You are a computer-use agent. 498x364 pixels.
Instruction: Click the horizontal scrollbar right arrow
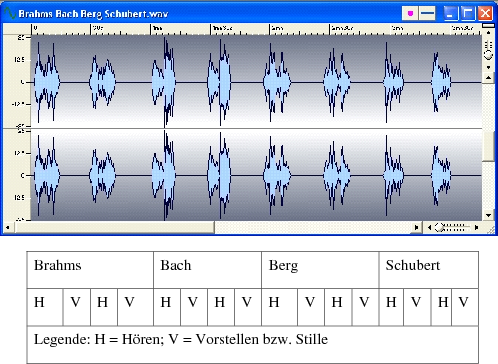(x=416, y=228)
